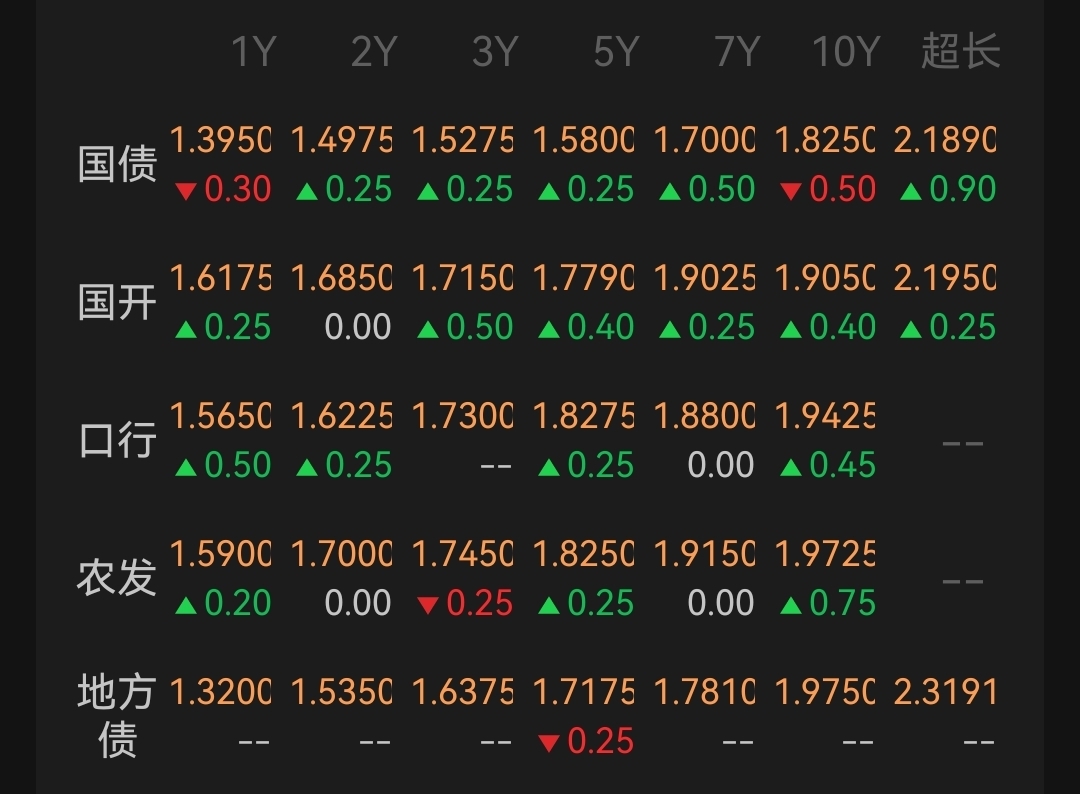Click the red down arrow under 地方债 5Y
The image size is (1080, 794).
coord(548,742)
